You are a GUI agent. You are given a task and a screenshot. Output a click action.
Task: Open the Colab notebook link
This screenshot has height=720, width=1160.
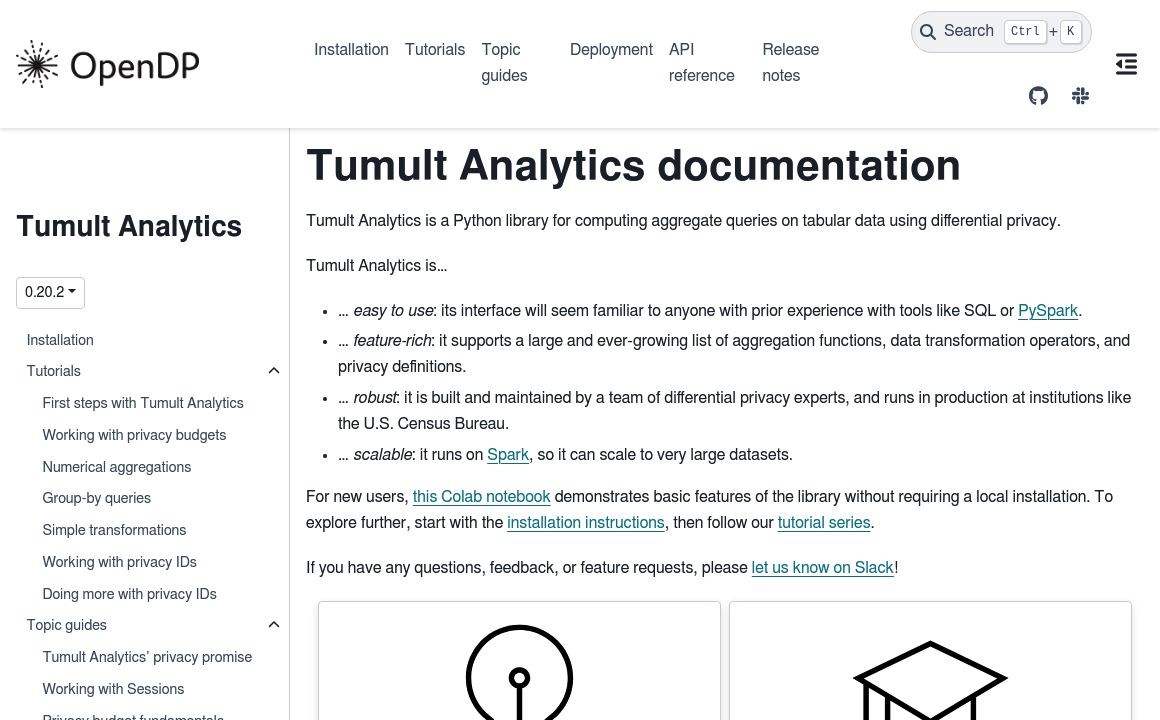481,497
